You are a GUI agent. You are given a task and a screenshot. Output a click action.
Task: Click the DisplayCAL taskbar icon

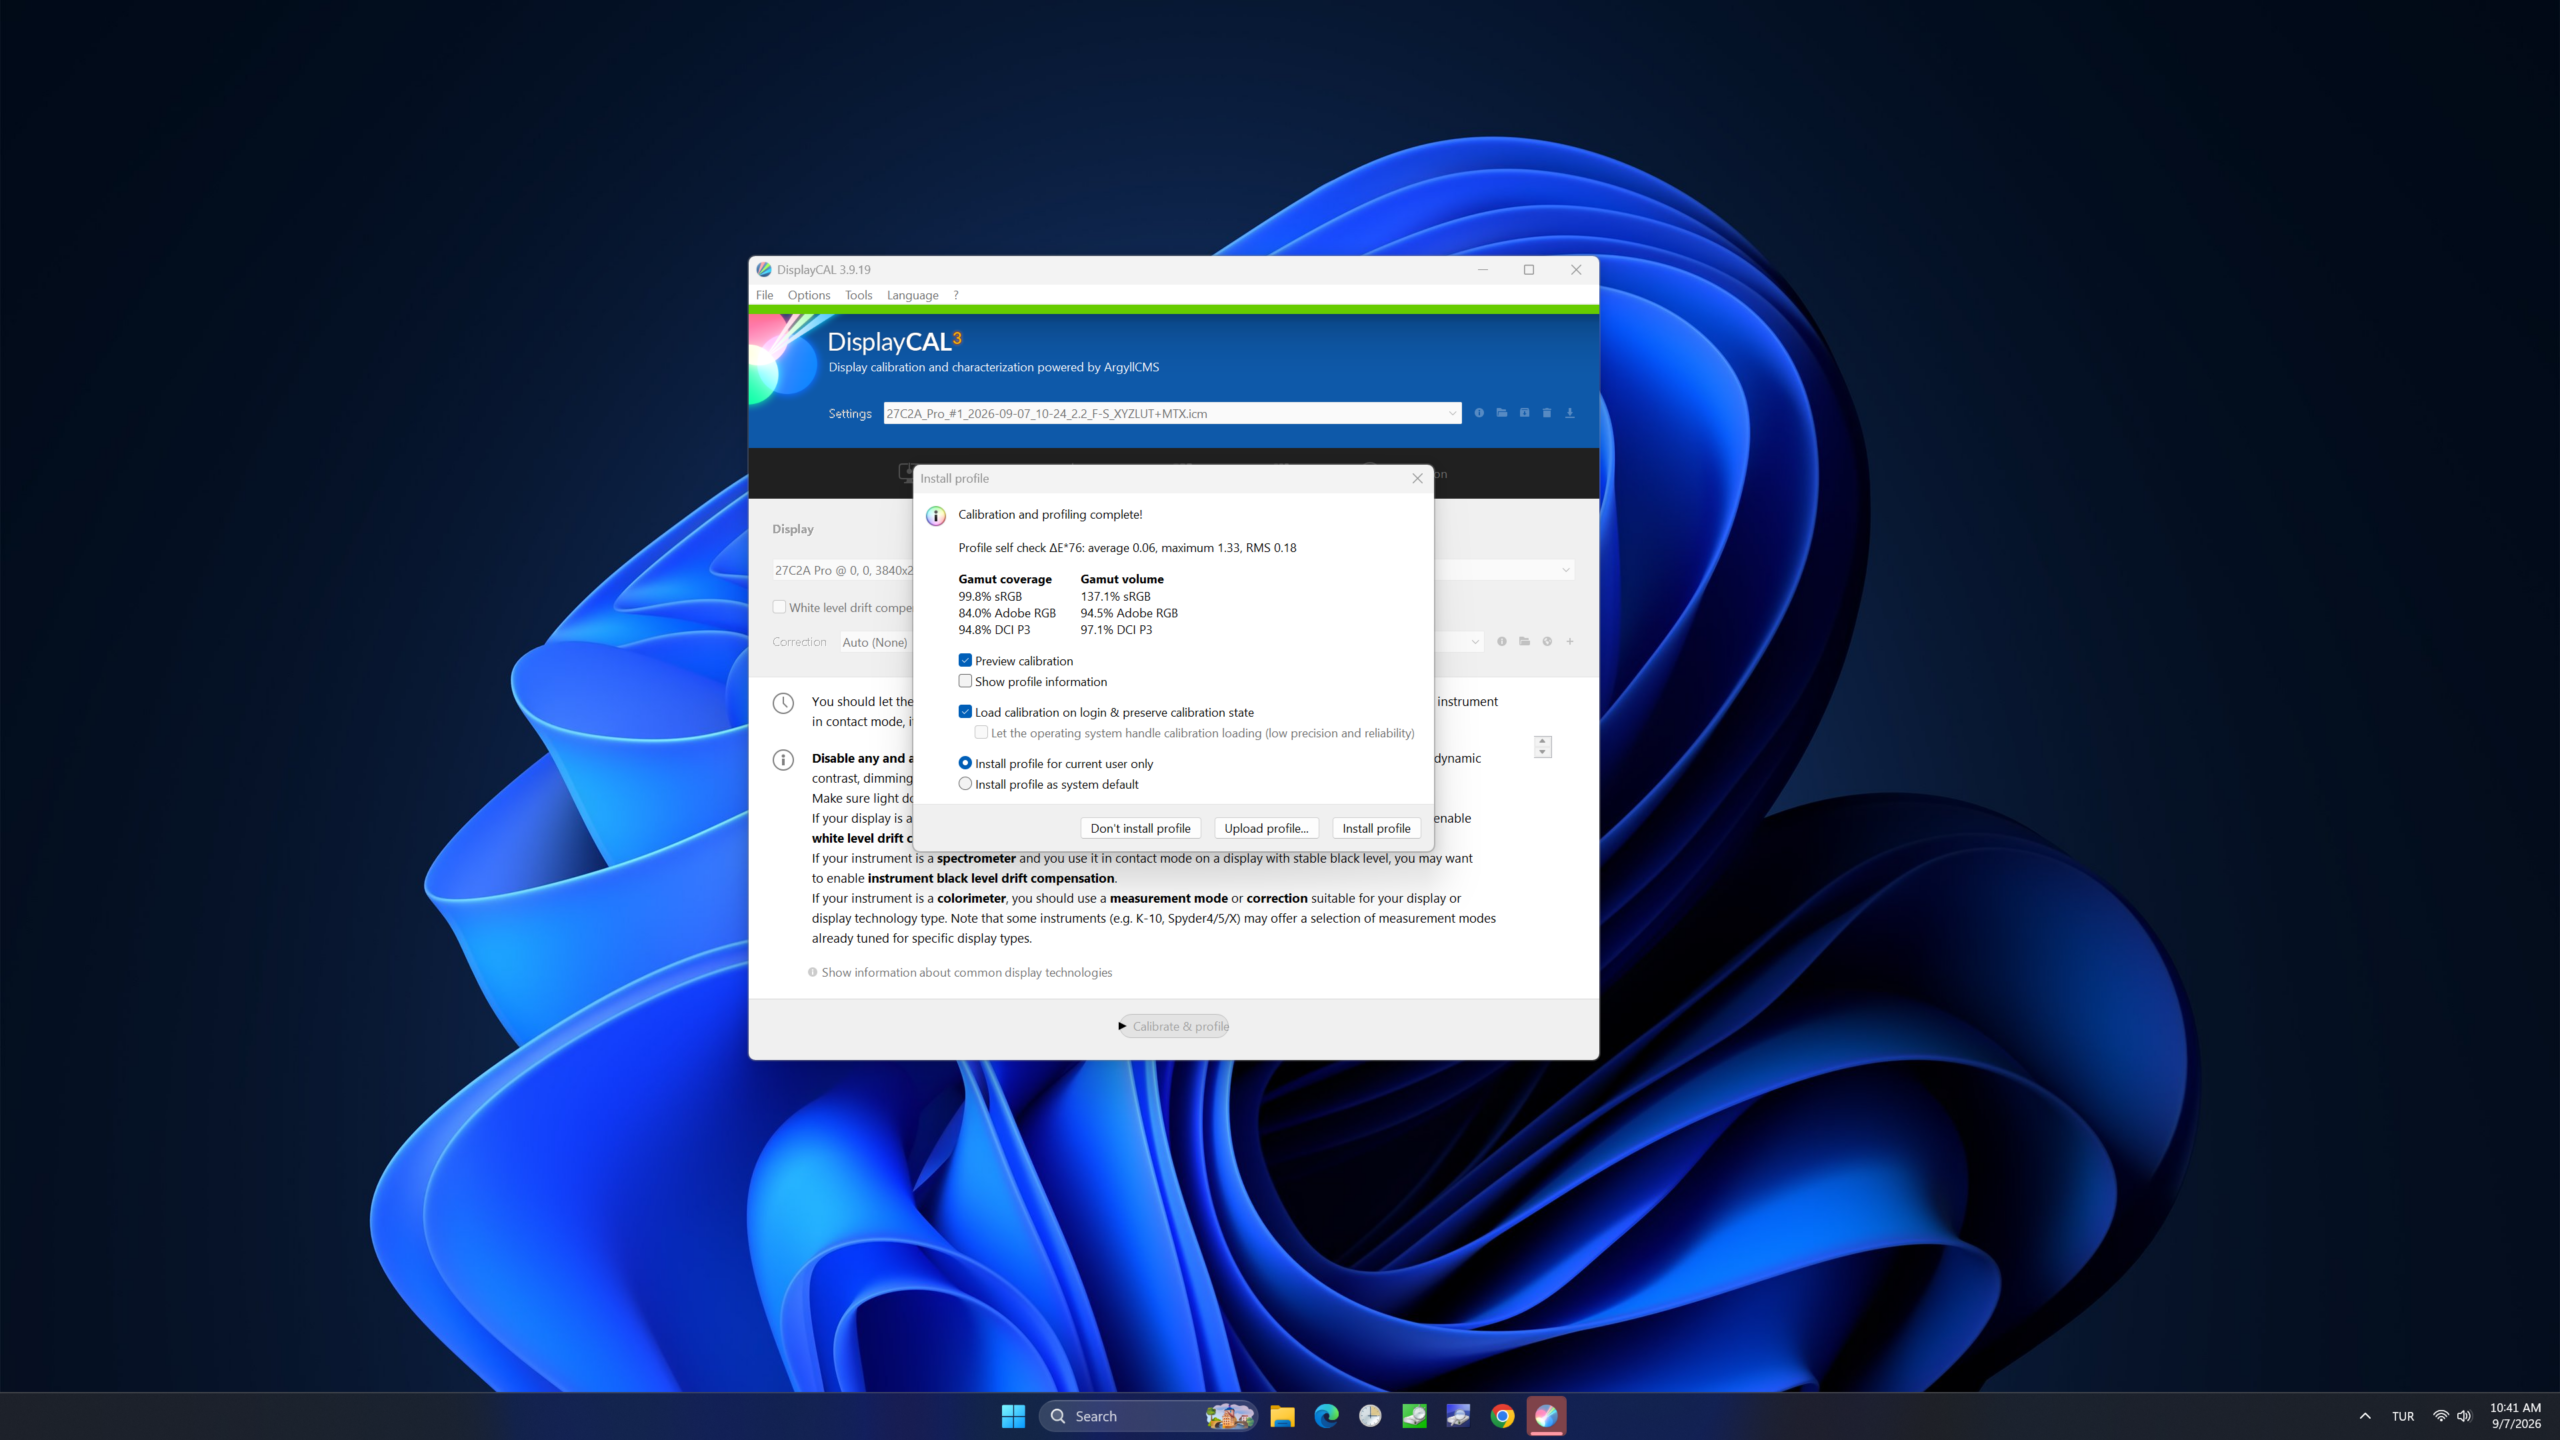point(1546,1416)
